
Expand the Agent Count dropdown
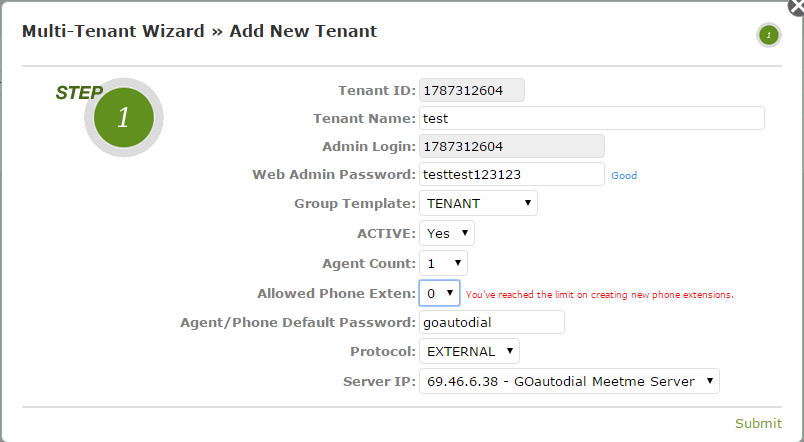[x=443, y=264]
